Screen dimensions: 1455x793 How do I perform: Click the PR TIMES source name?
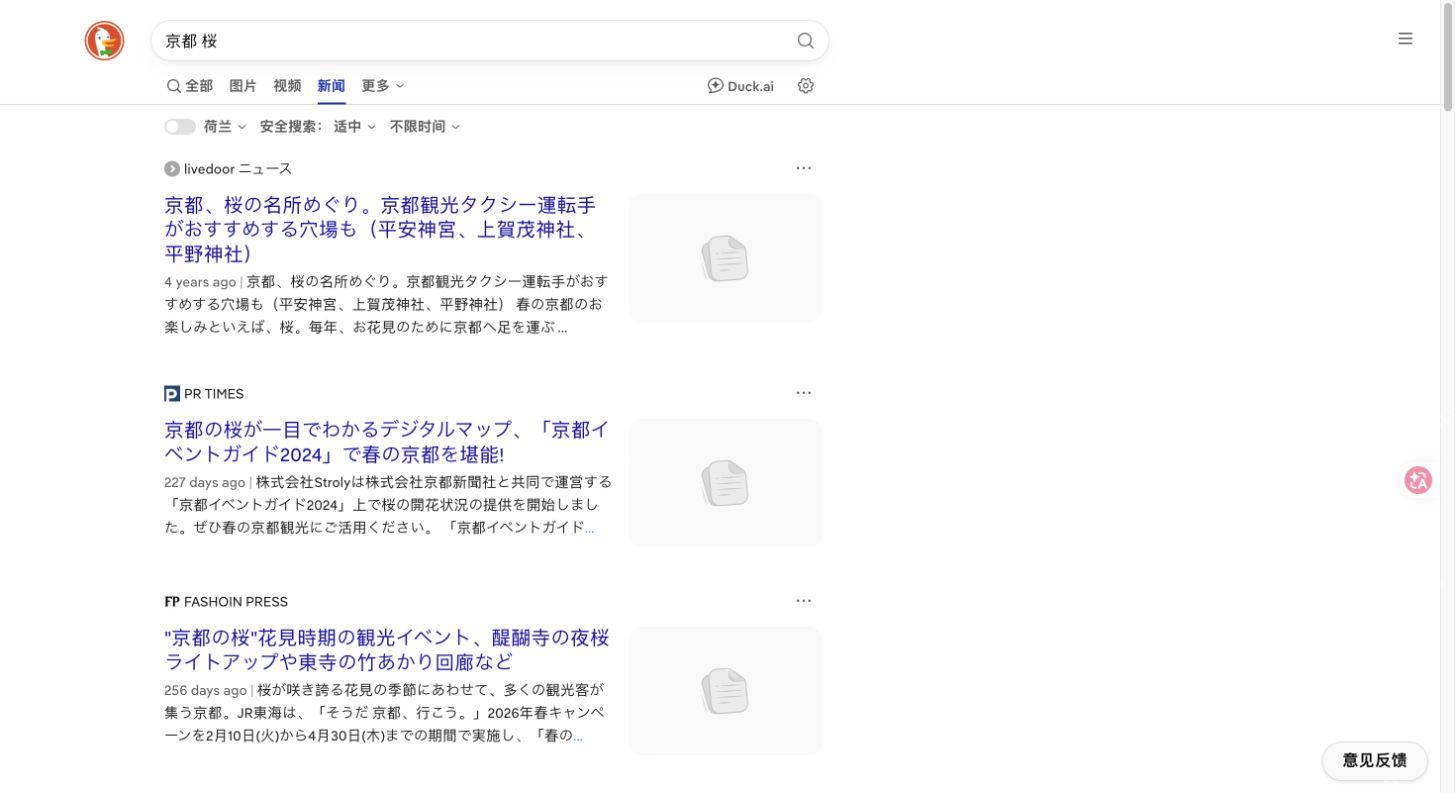[214, 394]
